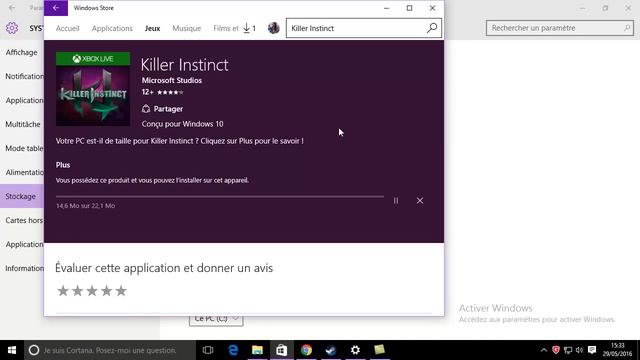This screenshot has width=640, height=360.
Task: Open File Explorer from taskbar
Action: (x=257, y=350)
